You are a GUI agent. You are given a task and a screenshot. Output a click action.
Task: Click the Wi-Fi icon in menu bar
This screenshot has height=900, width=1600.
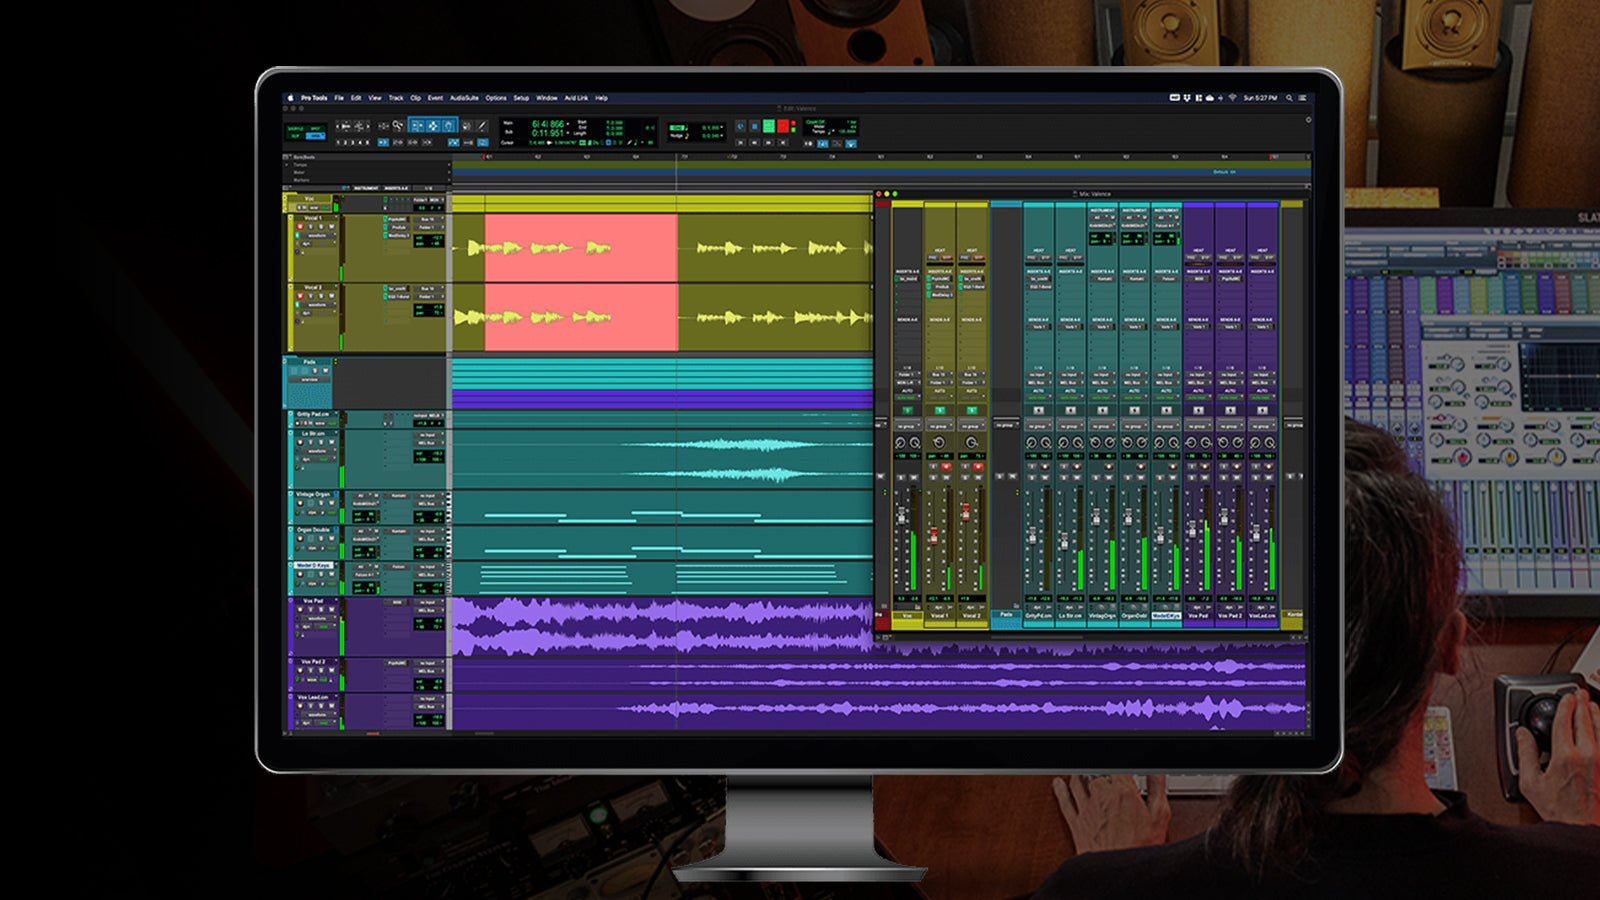tap(1232, 98)
